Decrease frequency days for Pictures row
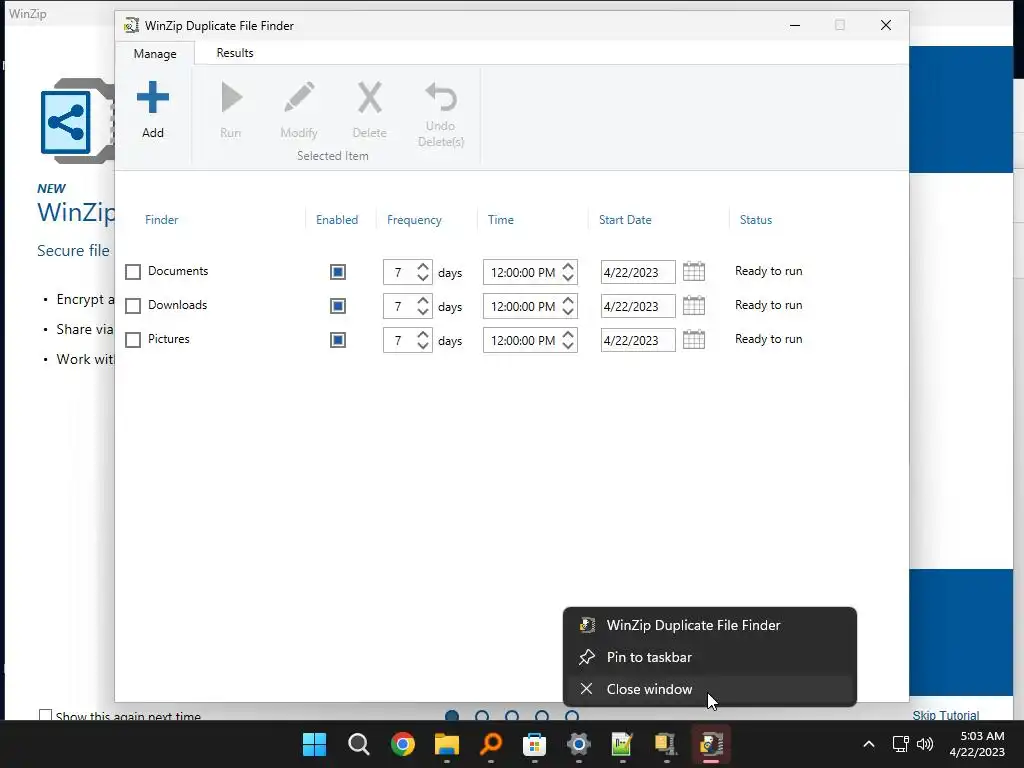This screenshot has height=768, width=1024. [x=423, y=345]
